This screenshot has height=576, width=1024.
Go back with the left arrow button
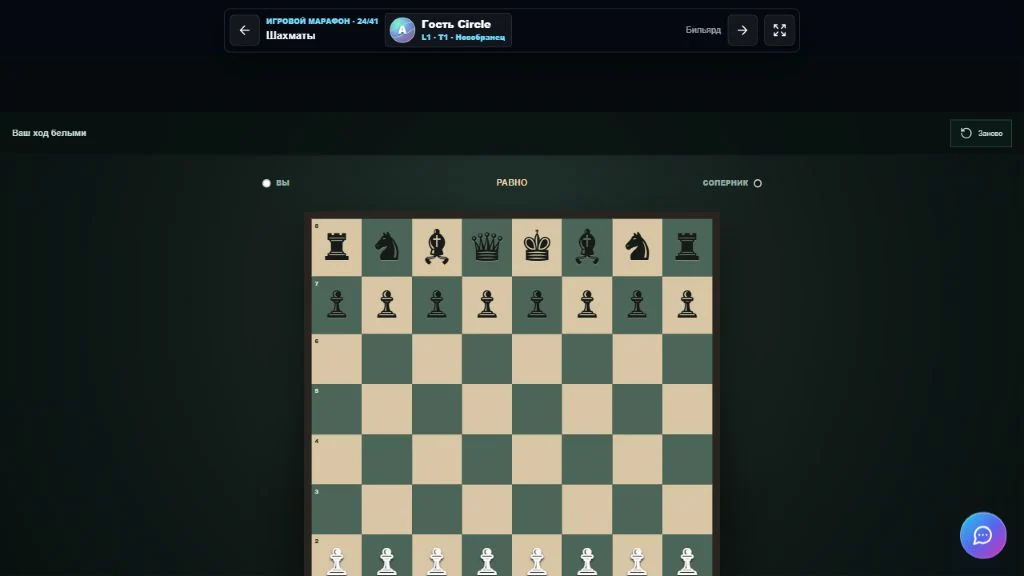point(244,30)
